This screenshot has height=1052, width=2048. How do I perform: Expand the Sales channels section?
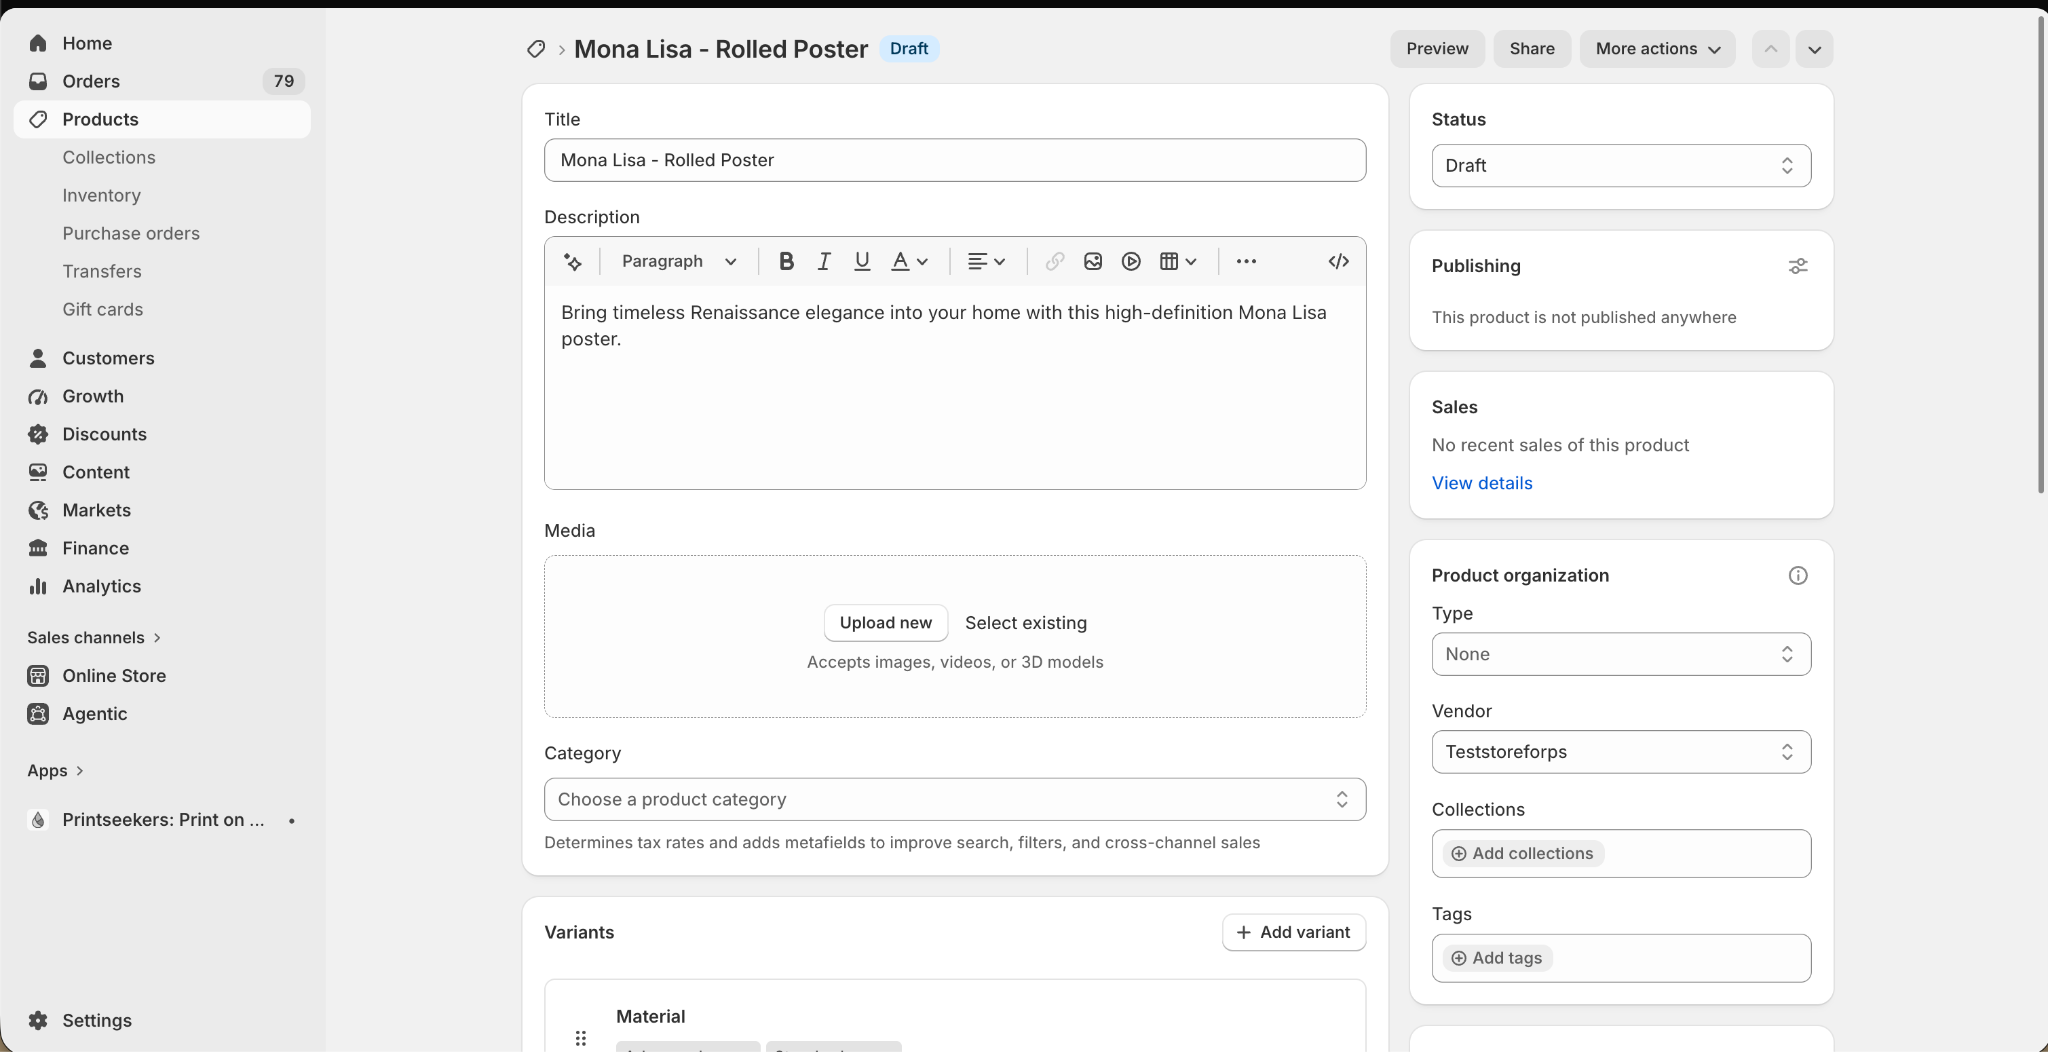[94, 637]
